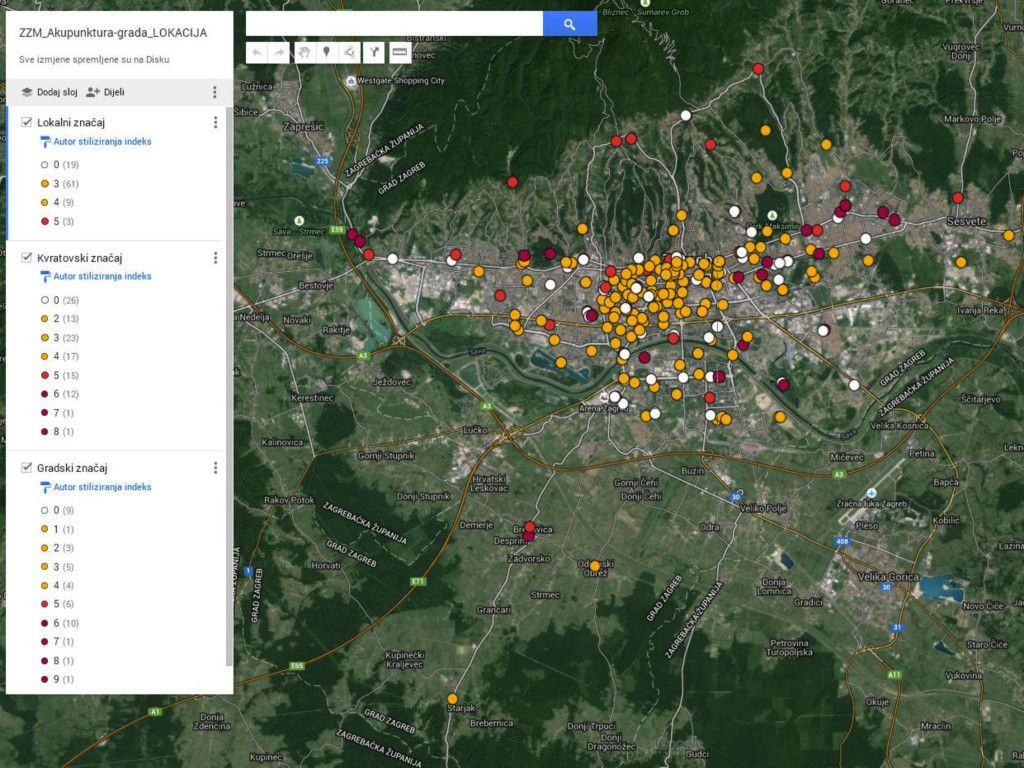Toggle Gradski značaj layer checkbox
Image resolution: width=1024 pixels, height=768 pixels.
(27, 468)
